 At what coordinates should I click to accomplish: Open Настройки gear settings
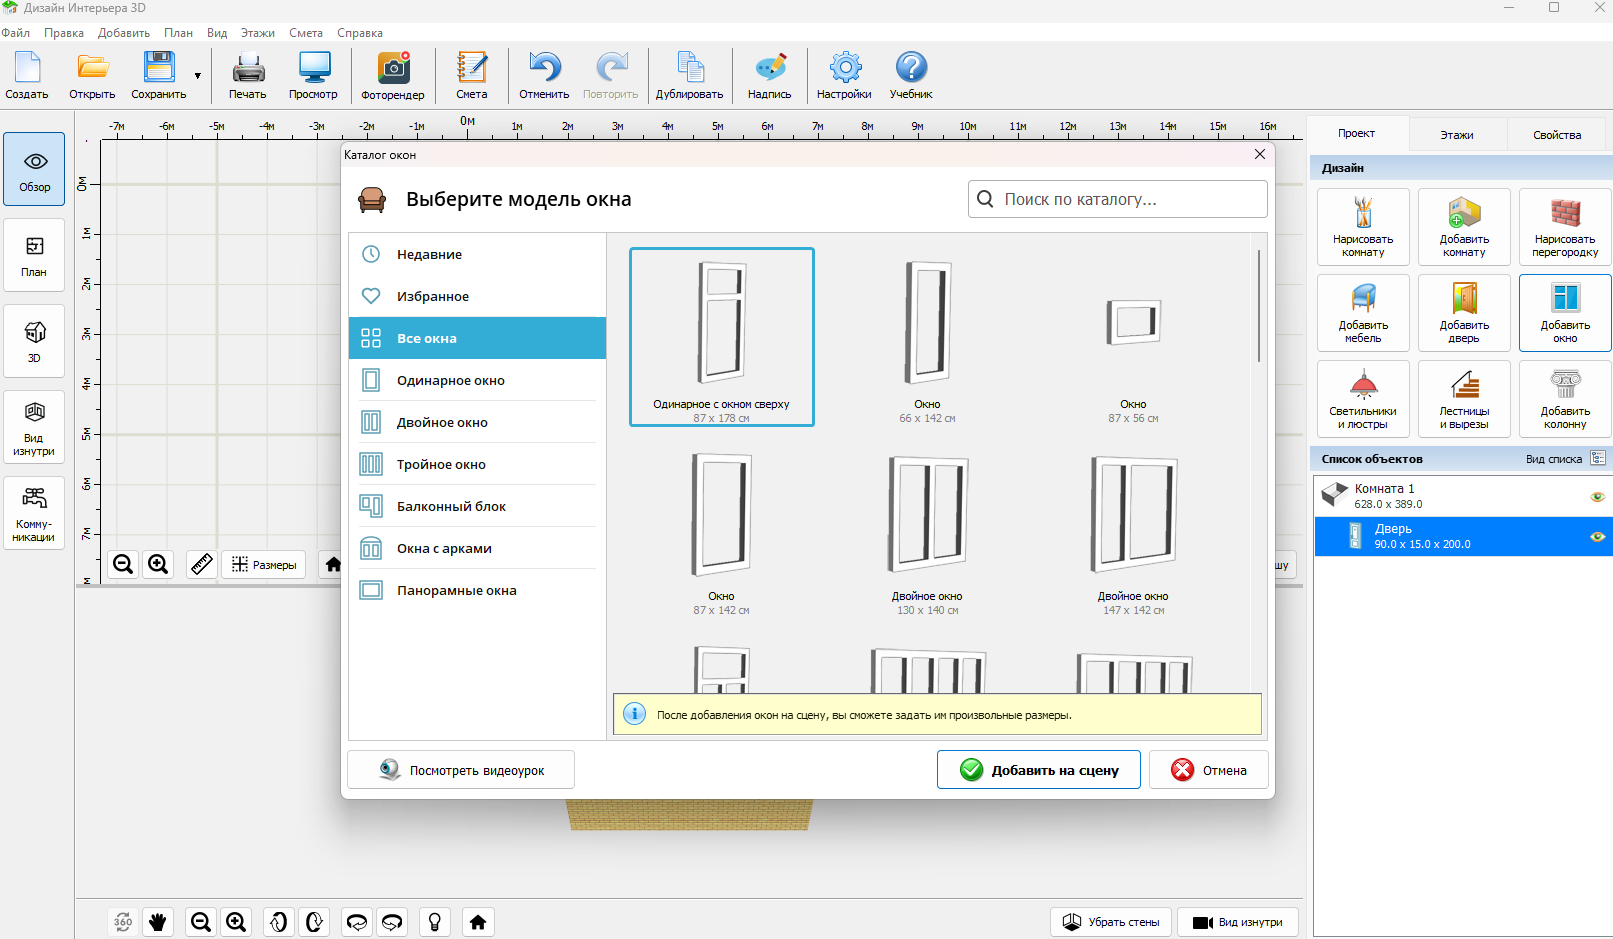(x=844, y=76)
